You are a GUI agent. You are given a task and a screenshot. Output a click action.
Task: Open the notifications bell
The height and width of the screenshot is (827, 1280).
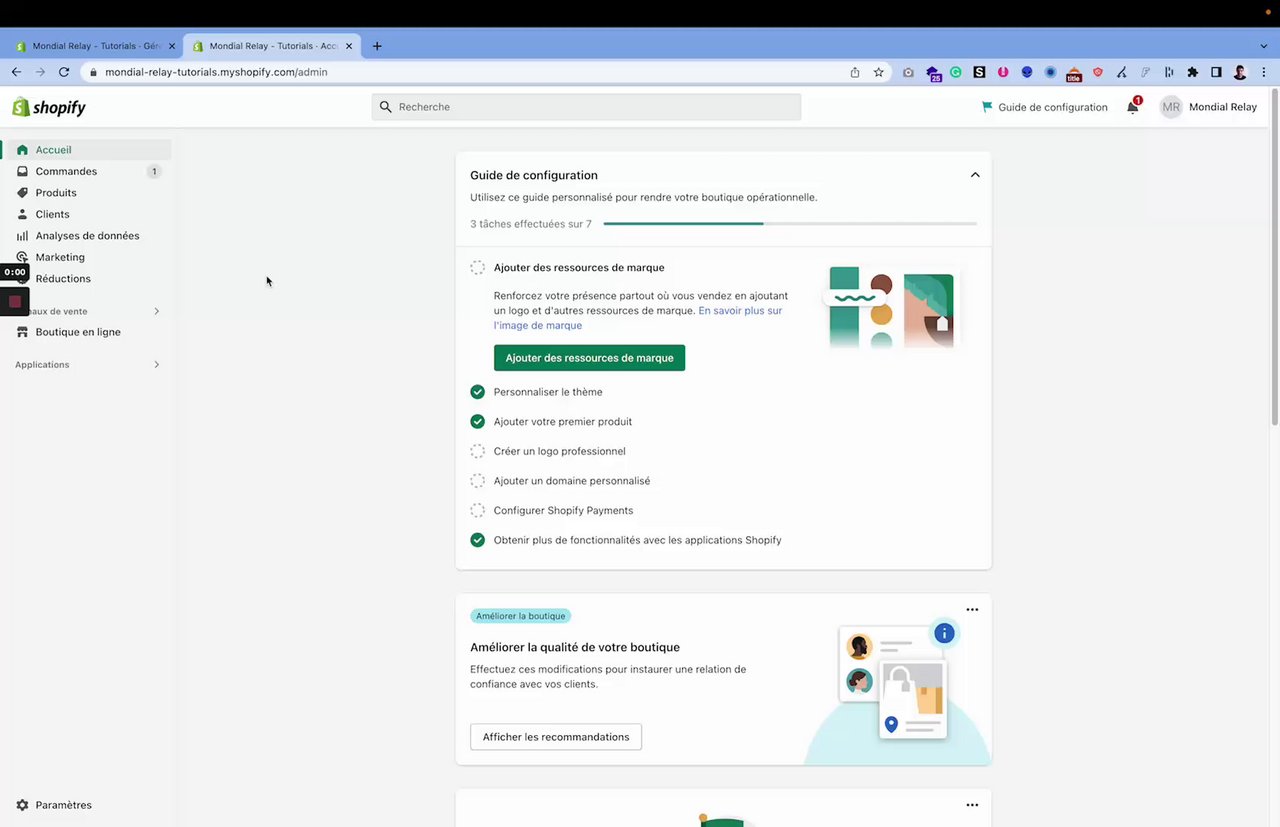[1133, 107]
